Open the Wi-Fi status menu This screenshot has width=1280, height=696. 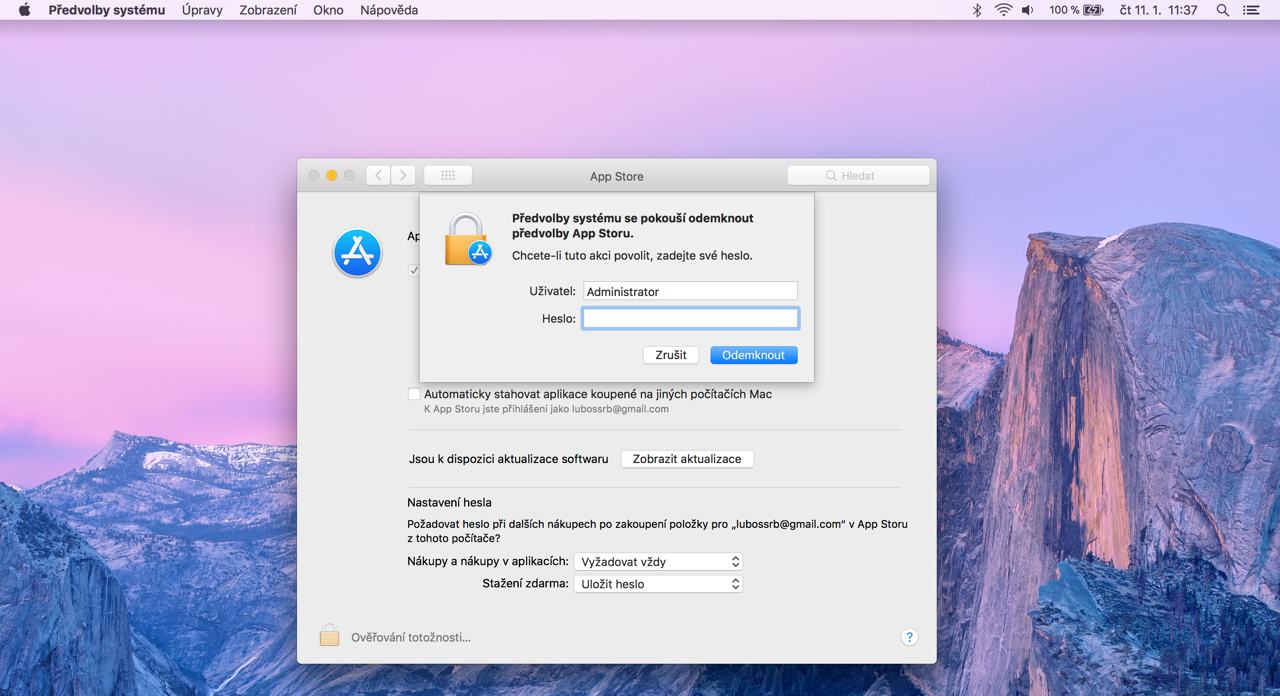click(x=1003, y=10)
